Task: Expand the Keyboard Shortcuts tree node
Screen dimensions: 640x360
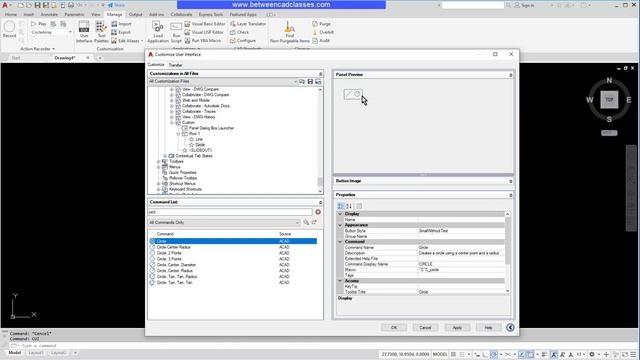Action: (158, 189)
